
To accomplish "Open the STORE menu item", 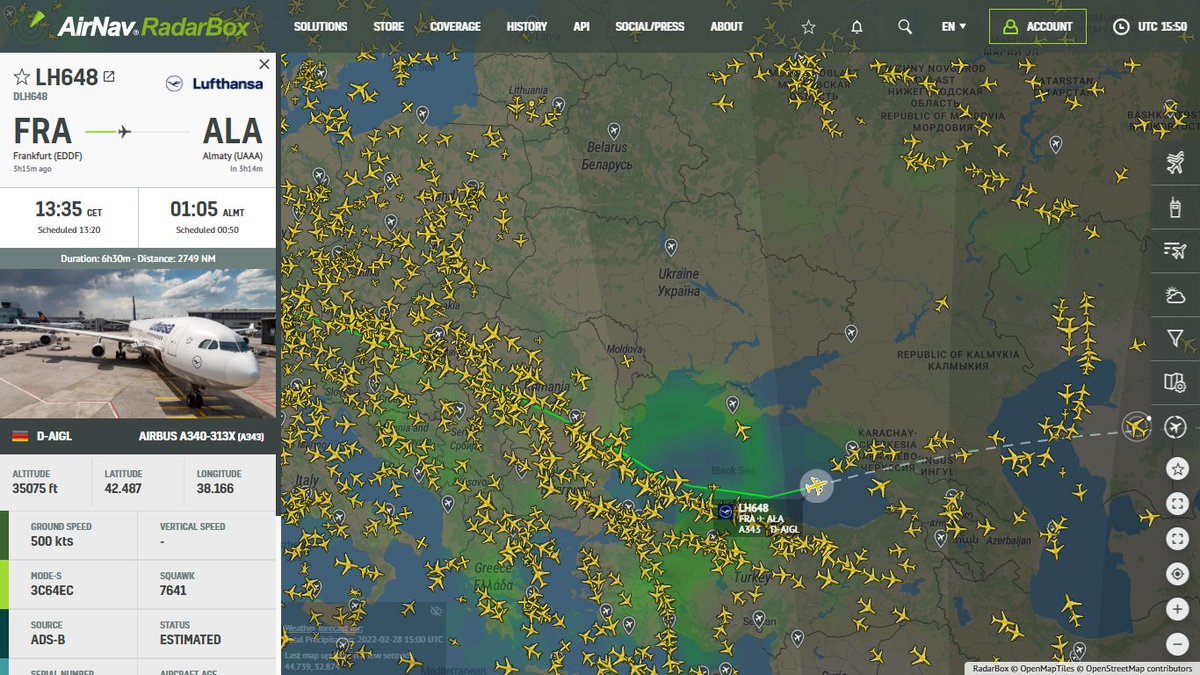I will tap(389, 27).
